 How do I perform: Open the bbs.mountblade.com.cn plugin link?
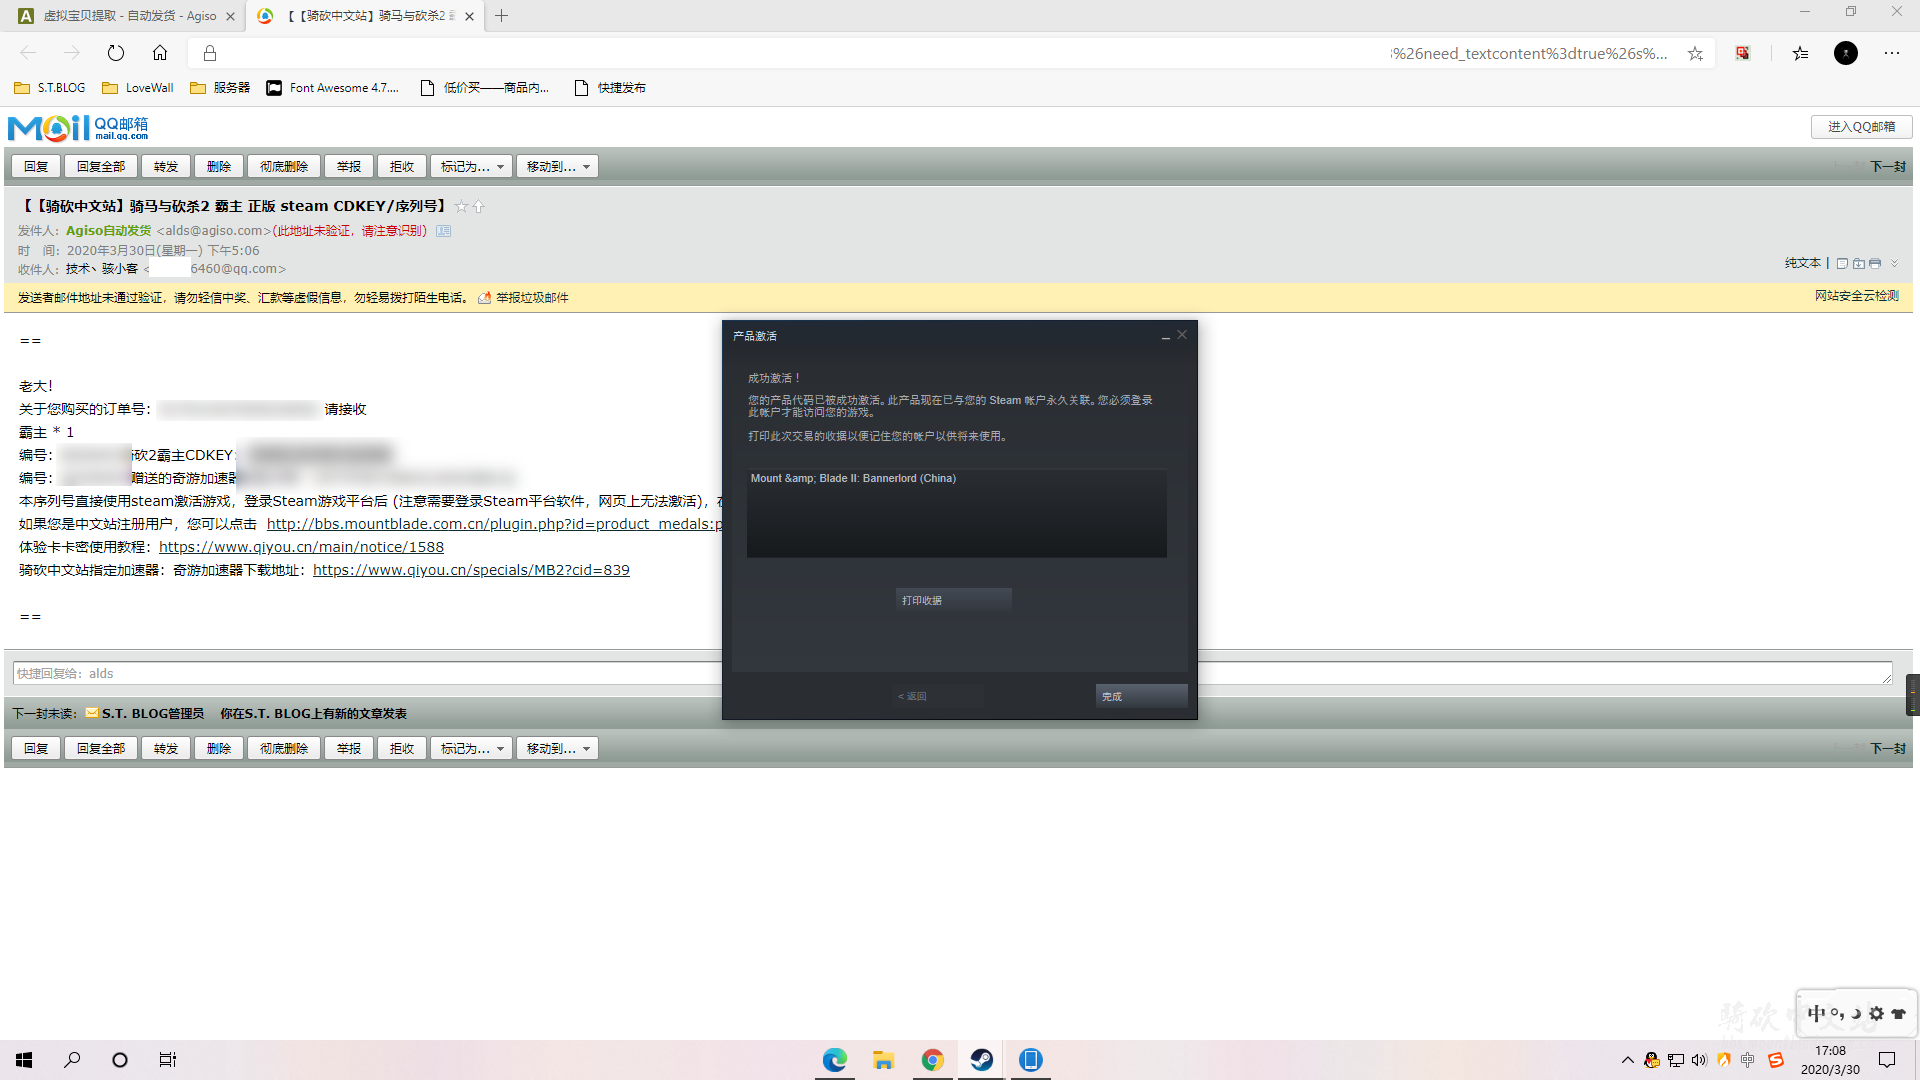494,524
